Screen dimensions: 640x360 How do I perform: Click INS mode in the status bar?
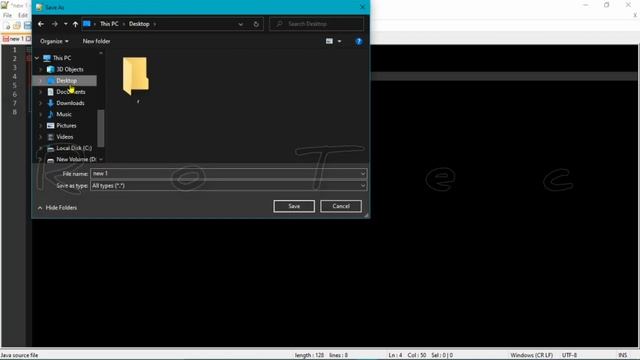coord(622,355)
